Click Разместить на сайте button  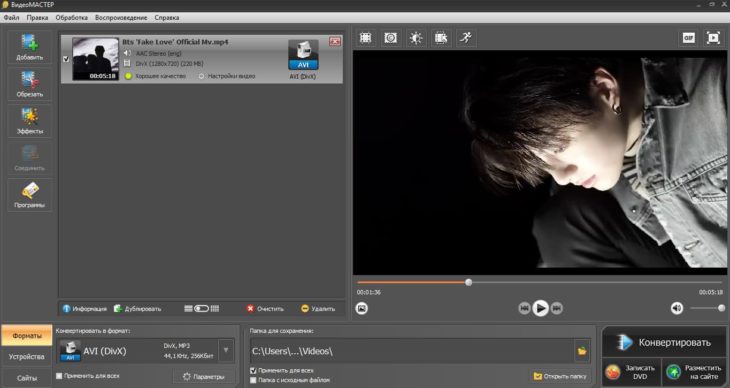[694, 372]
